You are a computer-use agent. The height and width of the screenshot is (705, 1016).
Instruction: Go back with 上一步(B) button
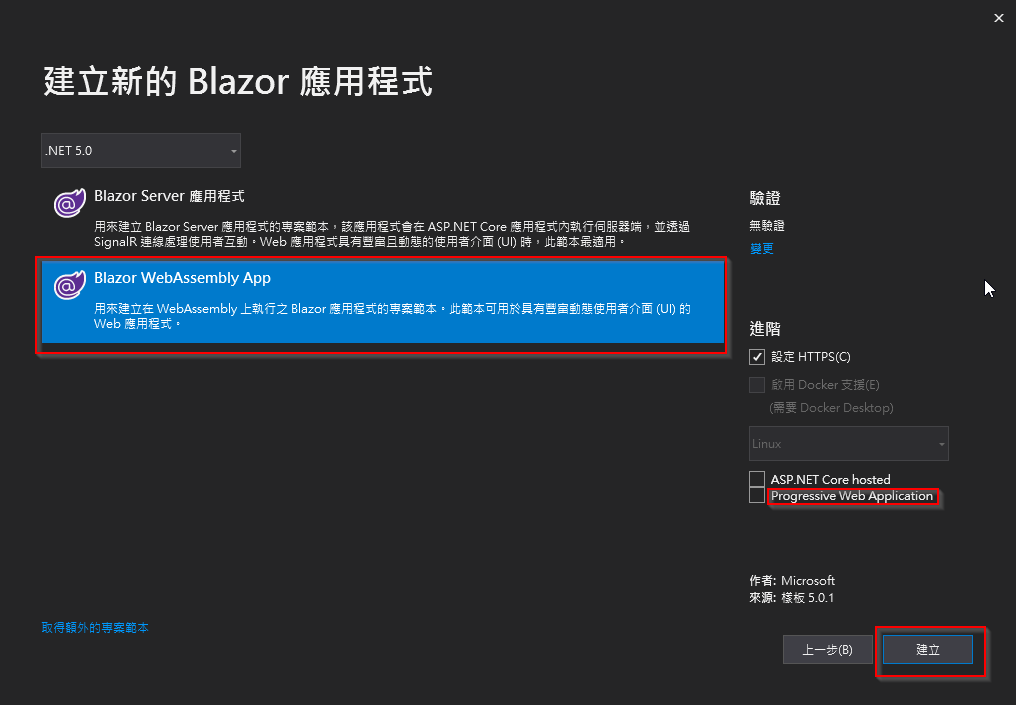click(x=827, y=649)
